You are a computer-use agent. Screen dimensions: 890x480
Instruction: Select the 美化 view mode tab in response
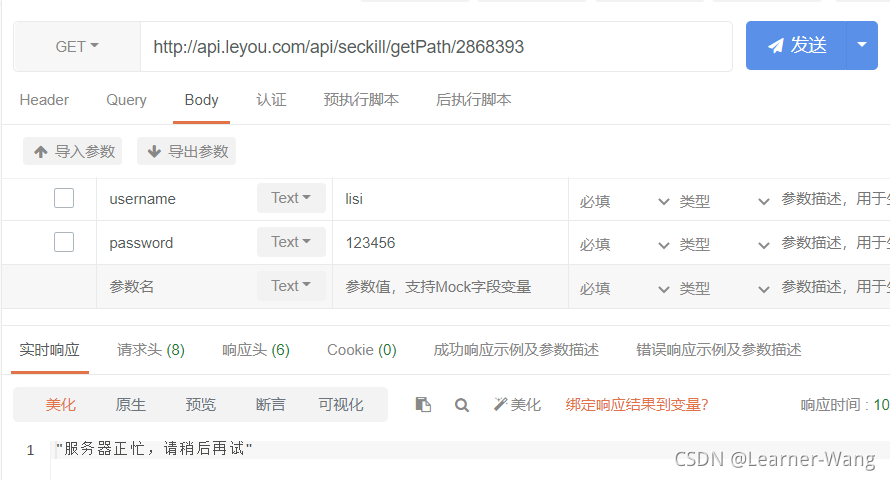point(61,405)
